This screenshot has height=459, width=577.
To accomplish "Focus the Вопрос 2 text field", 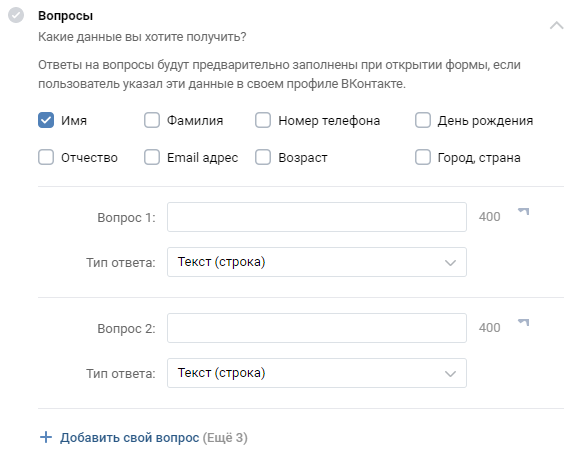I will click(x=317, y=328).
